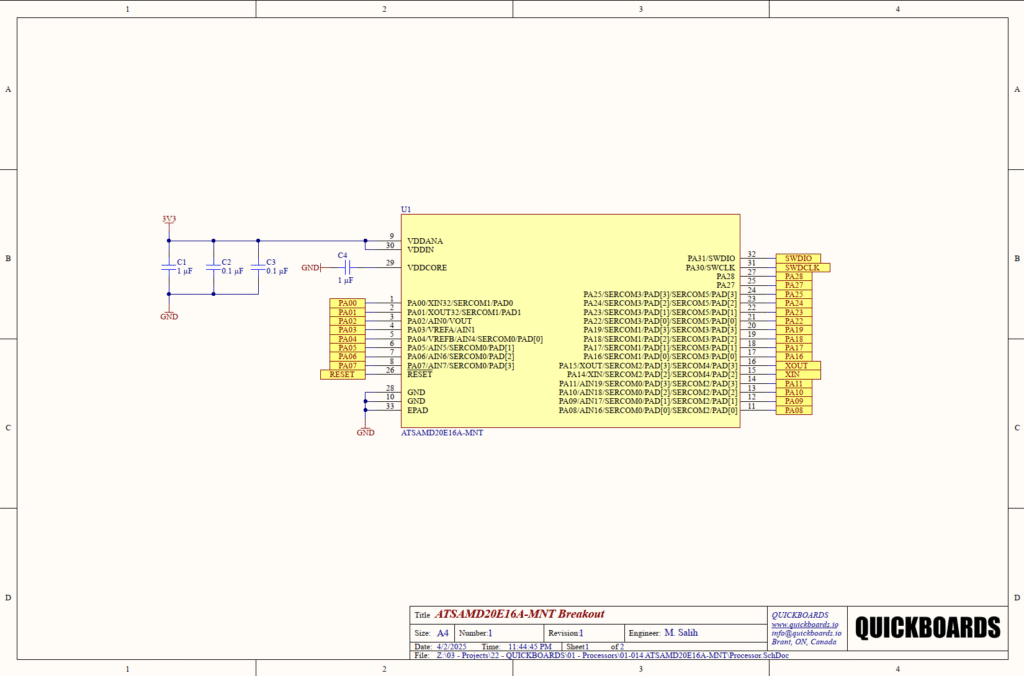Image resolution: width=1024 pixels, height=676 pixels.
Task: Click the XOUT port label
Action: pos(798,366)
